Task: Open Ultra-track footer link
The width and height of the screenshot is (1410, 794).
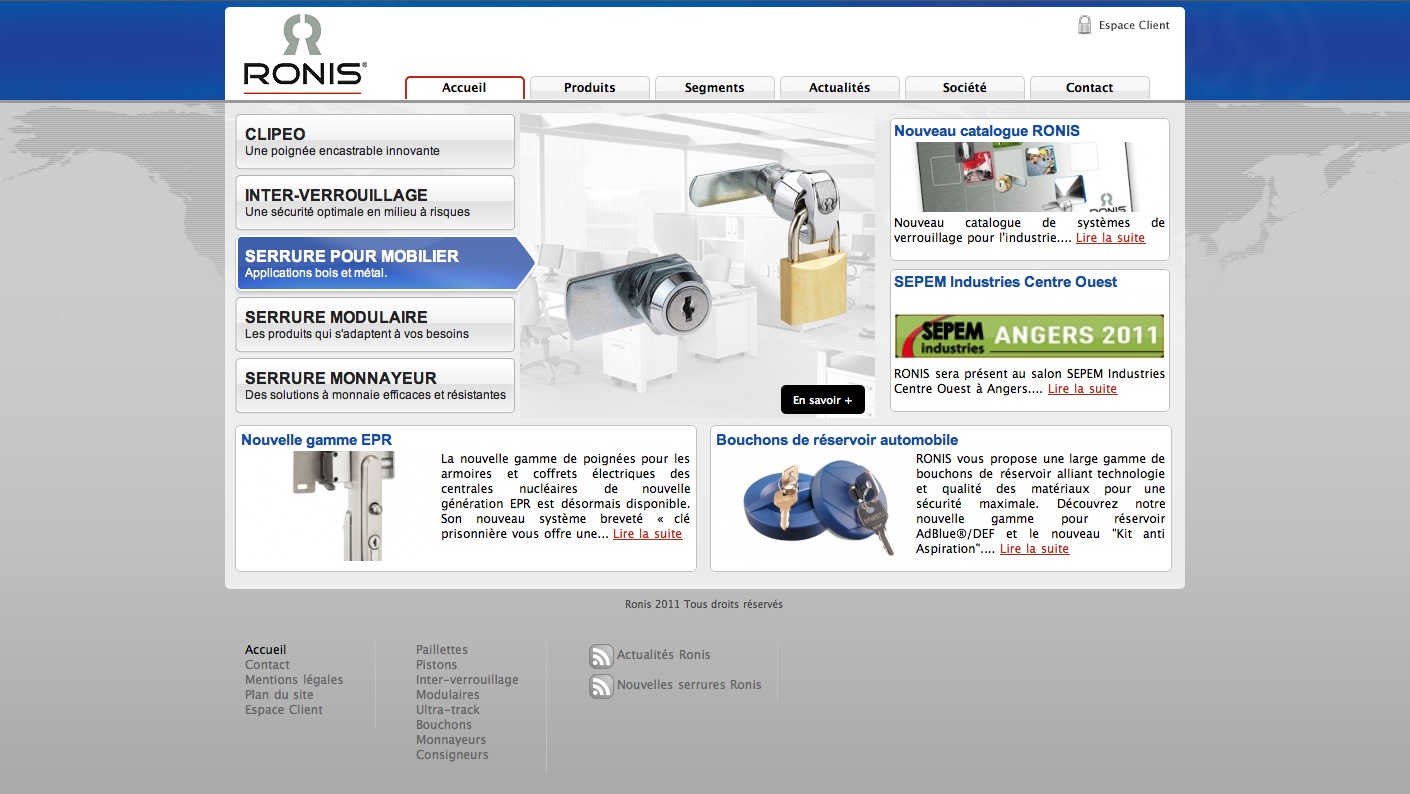Action: [448, 710]
